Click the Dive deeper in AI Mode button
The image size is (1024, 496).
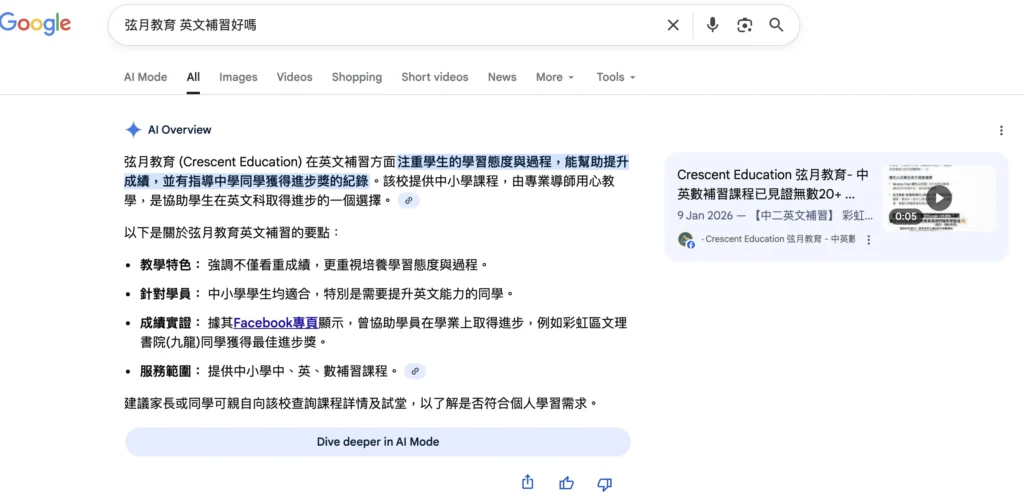pyautogui.click(x=378, y=442)
